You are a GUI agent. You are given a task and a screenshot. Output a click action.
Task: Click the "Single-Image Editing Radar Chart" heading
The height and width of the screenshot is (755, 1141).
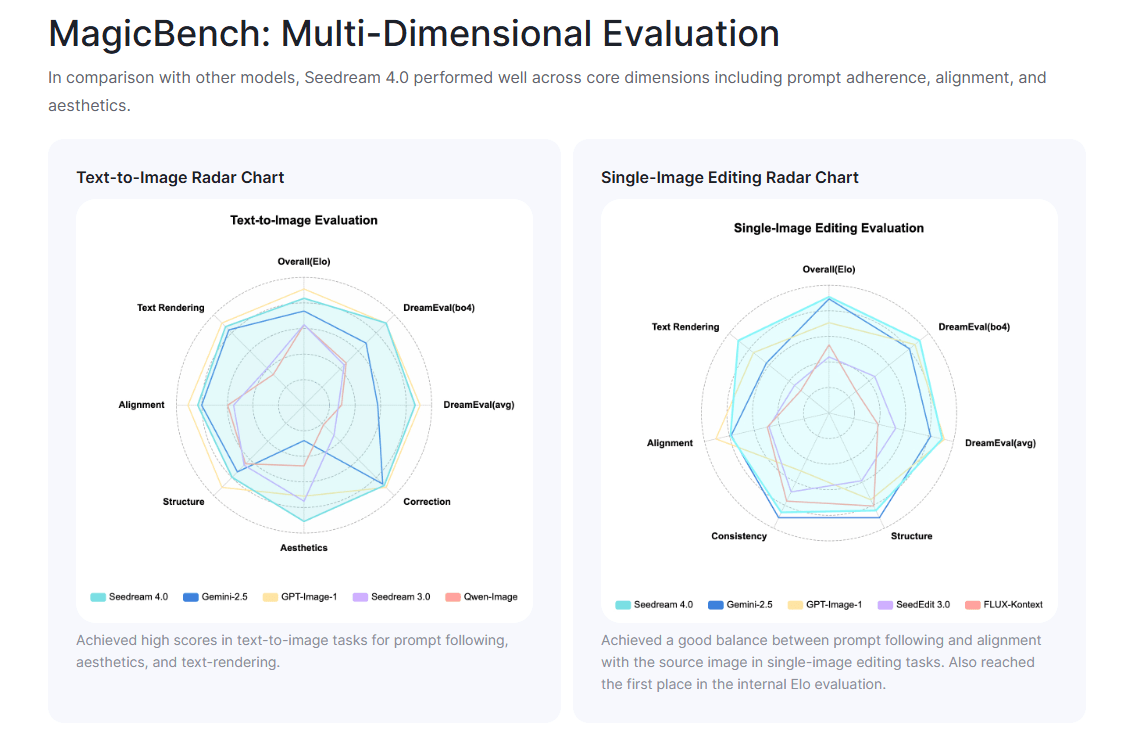pyautogui.click(x=730, y=177)
